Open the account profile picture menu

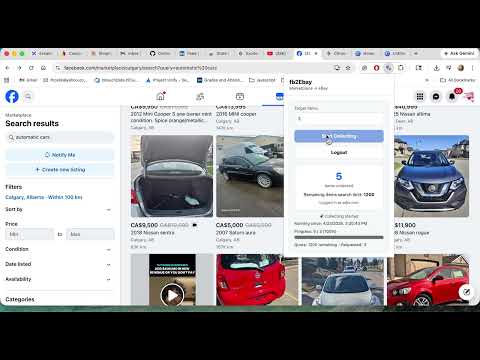pyautogui.click(x=469, y=97)
